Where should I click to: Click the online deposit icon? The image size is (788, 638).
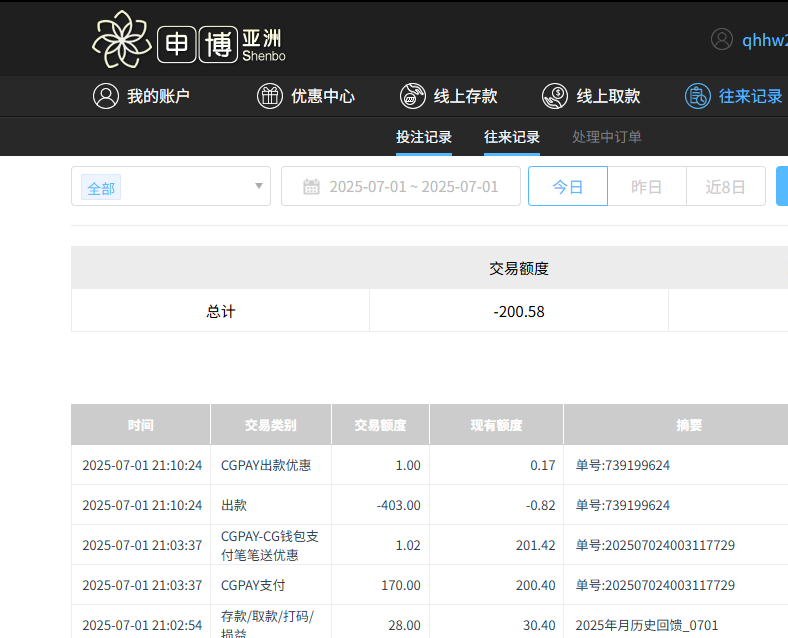[412, 96]
